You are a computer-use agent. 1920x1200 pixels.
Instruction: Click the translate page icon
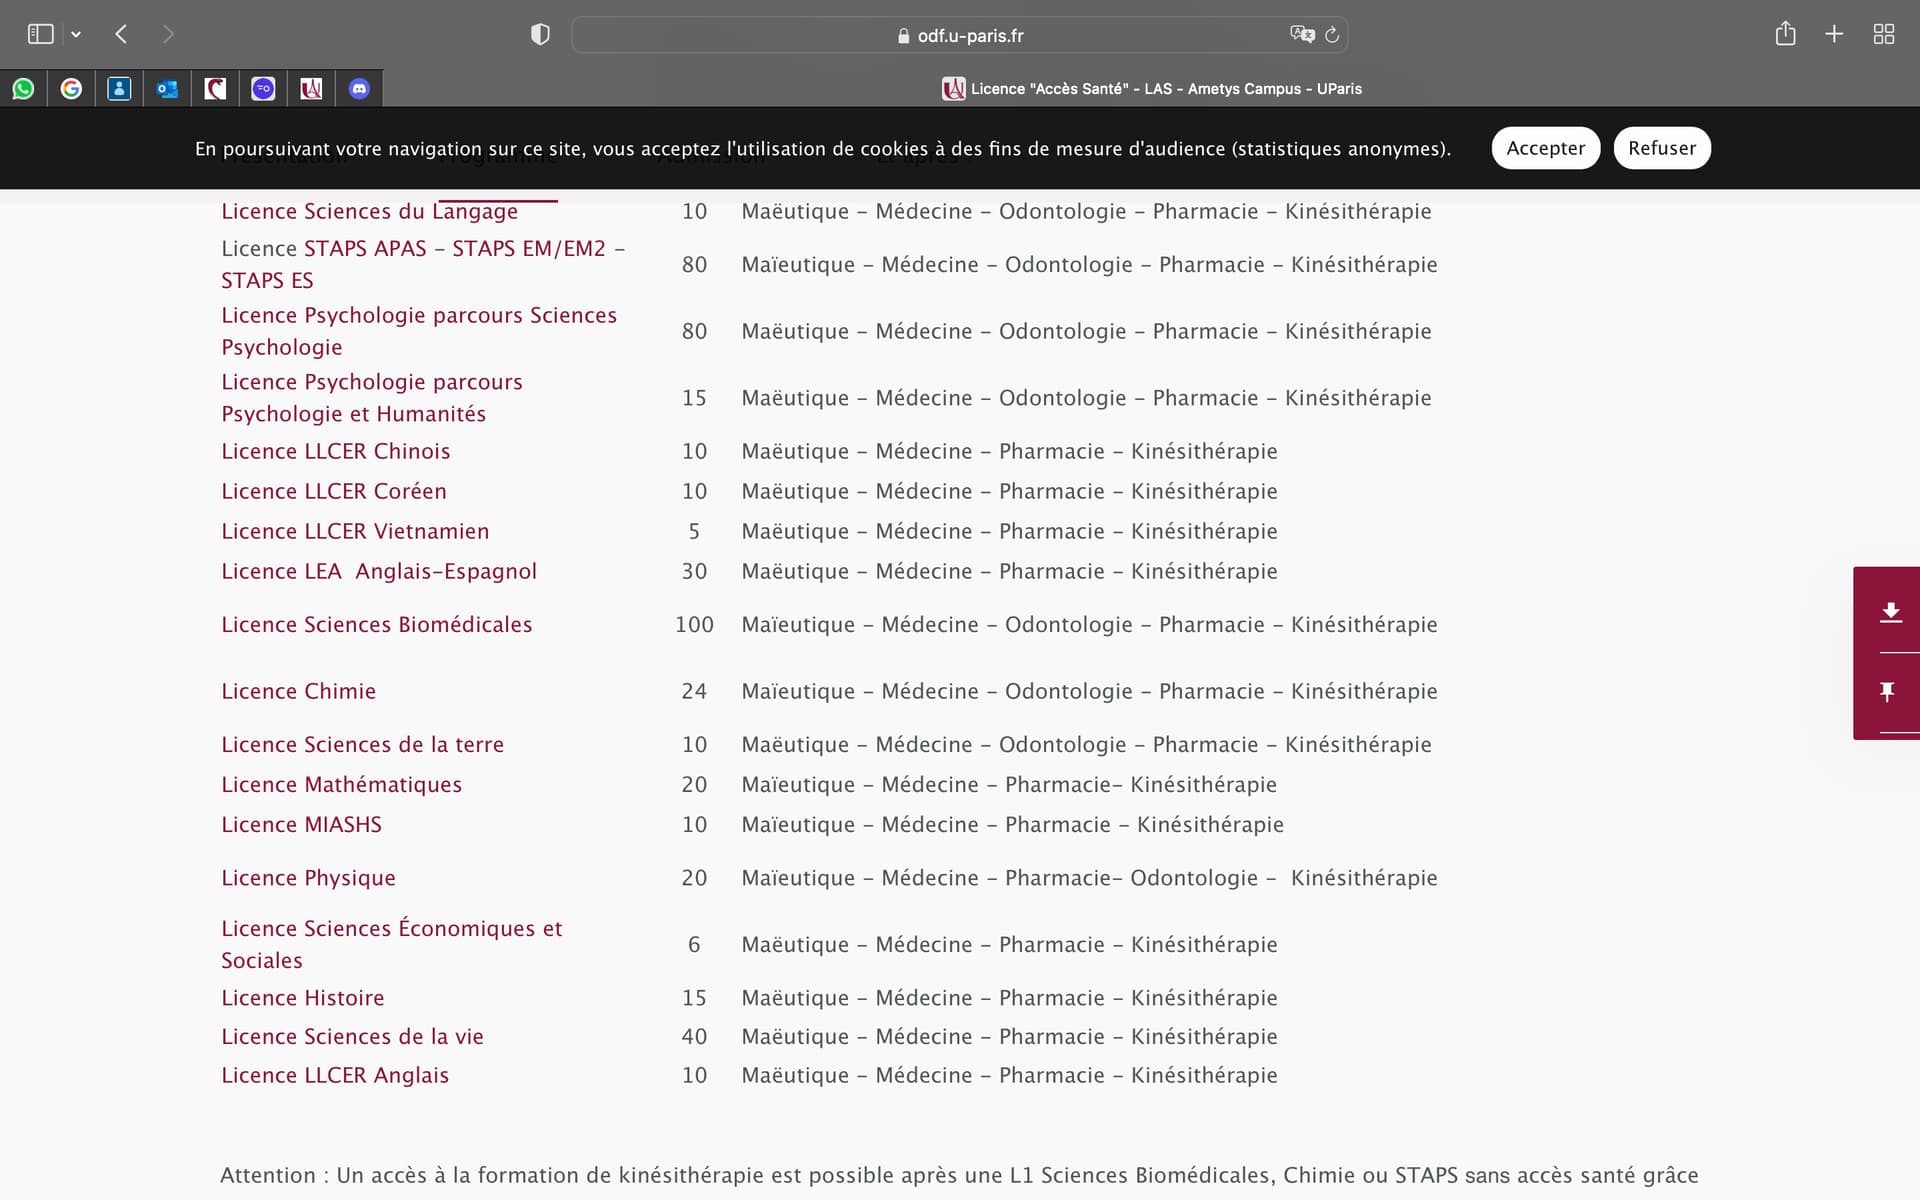[1302, 34]
